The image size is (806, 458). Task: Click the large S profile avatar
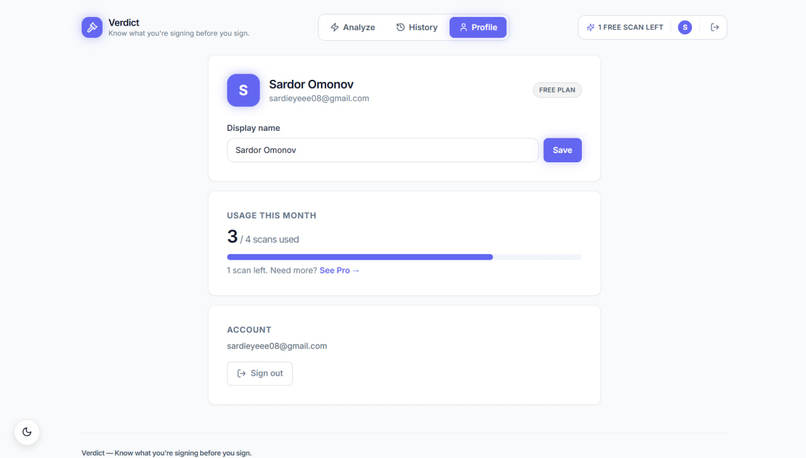click(x=243, y=90)
